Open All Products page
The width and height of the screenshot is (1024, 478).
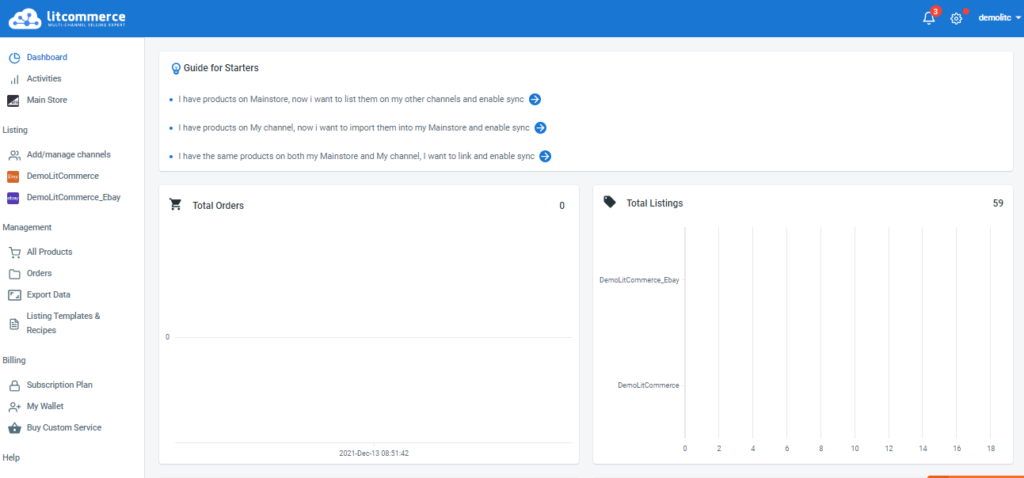(49, 252)
